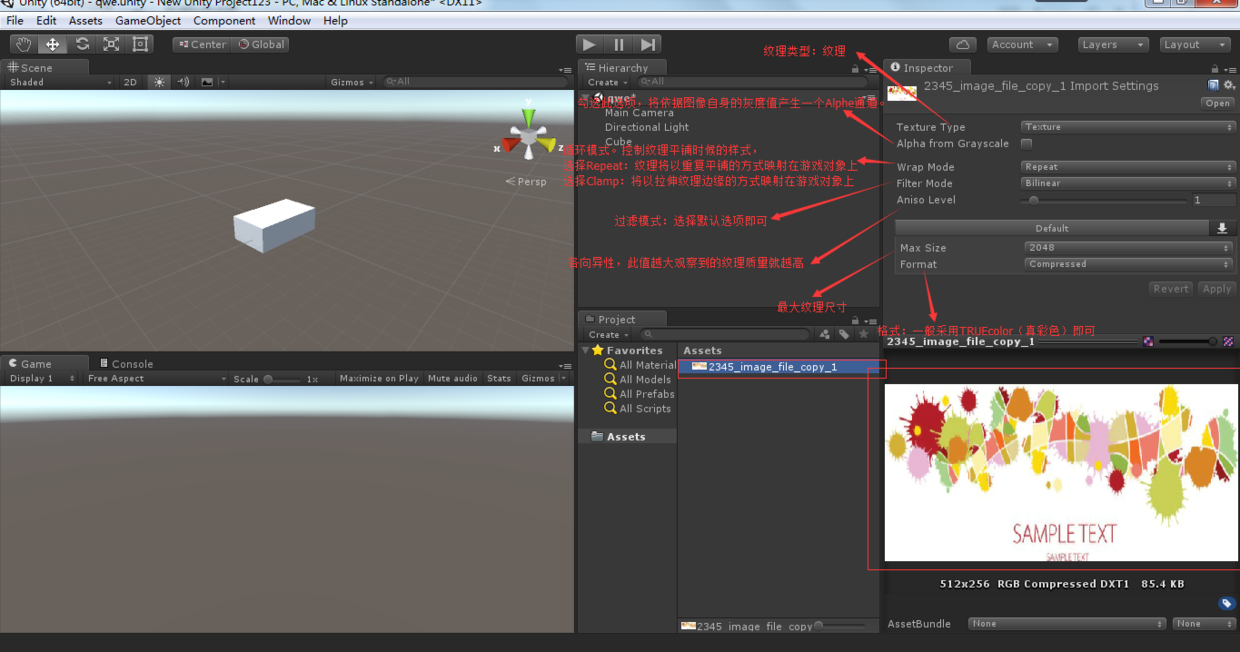Select the Rect Transform tool
The width and height of the screenshot is (1240, 652).
point(140,44)
